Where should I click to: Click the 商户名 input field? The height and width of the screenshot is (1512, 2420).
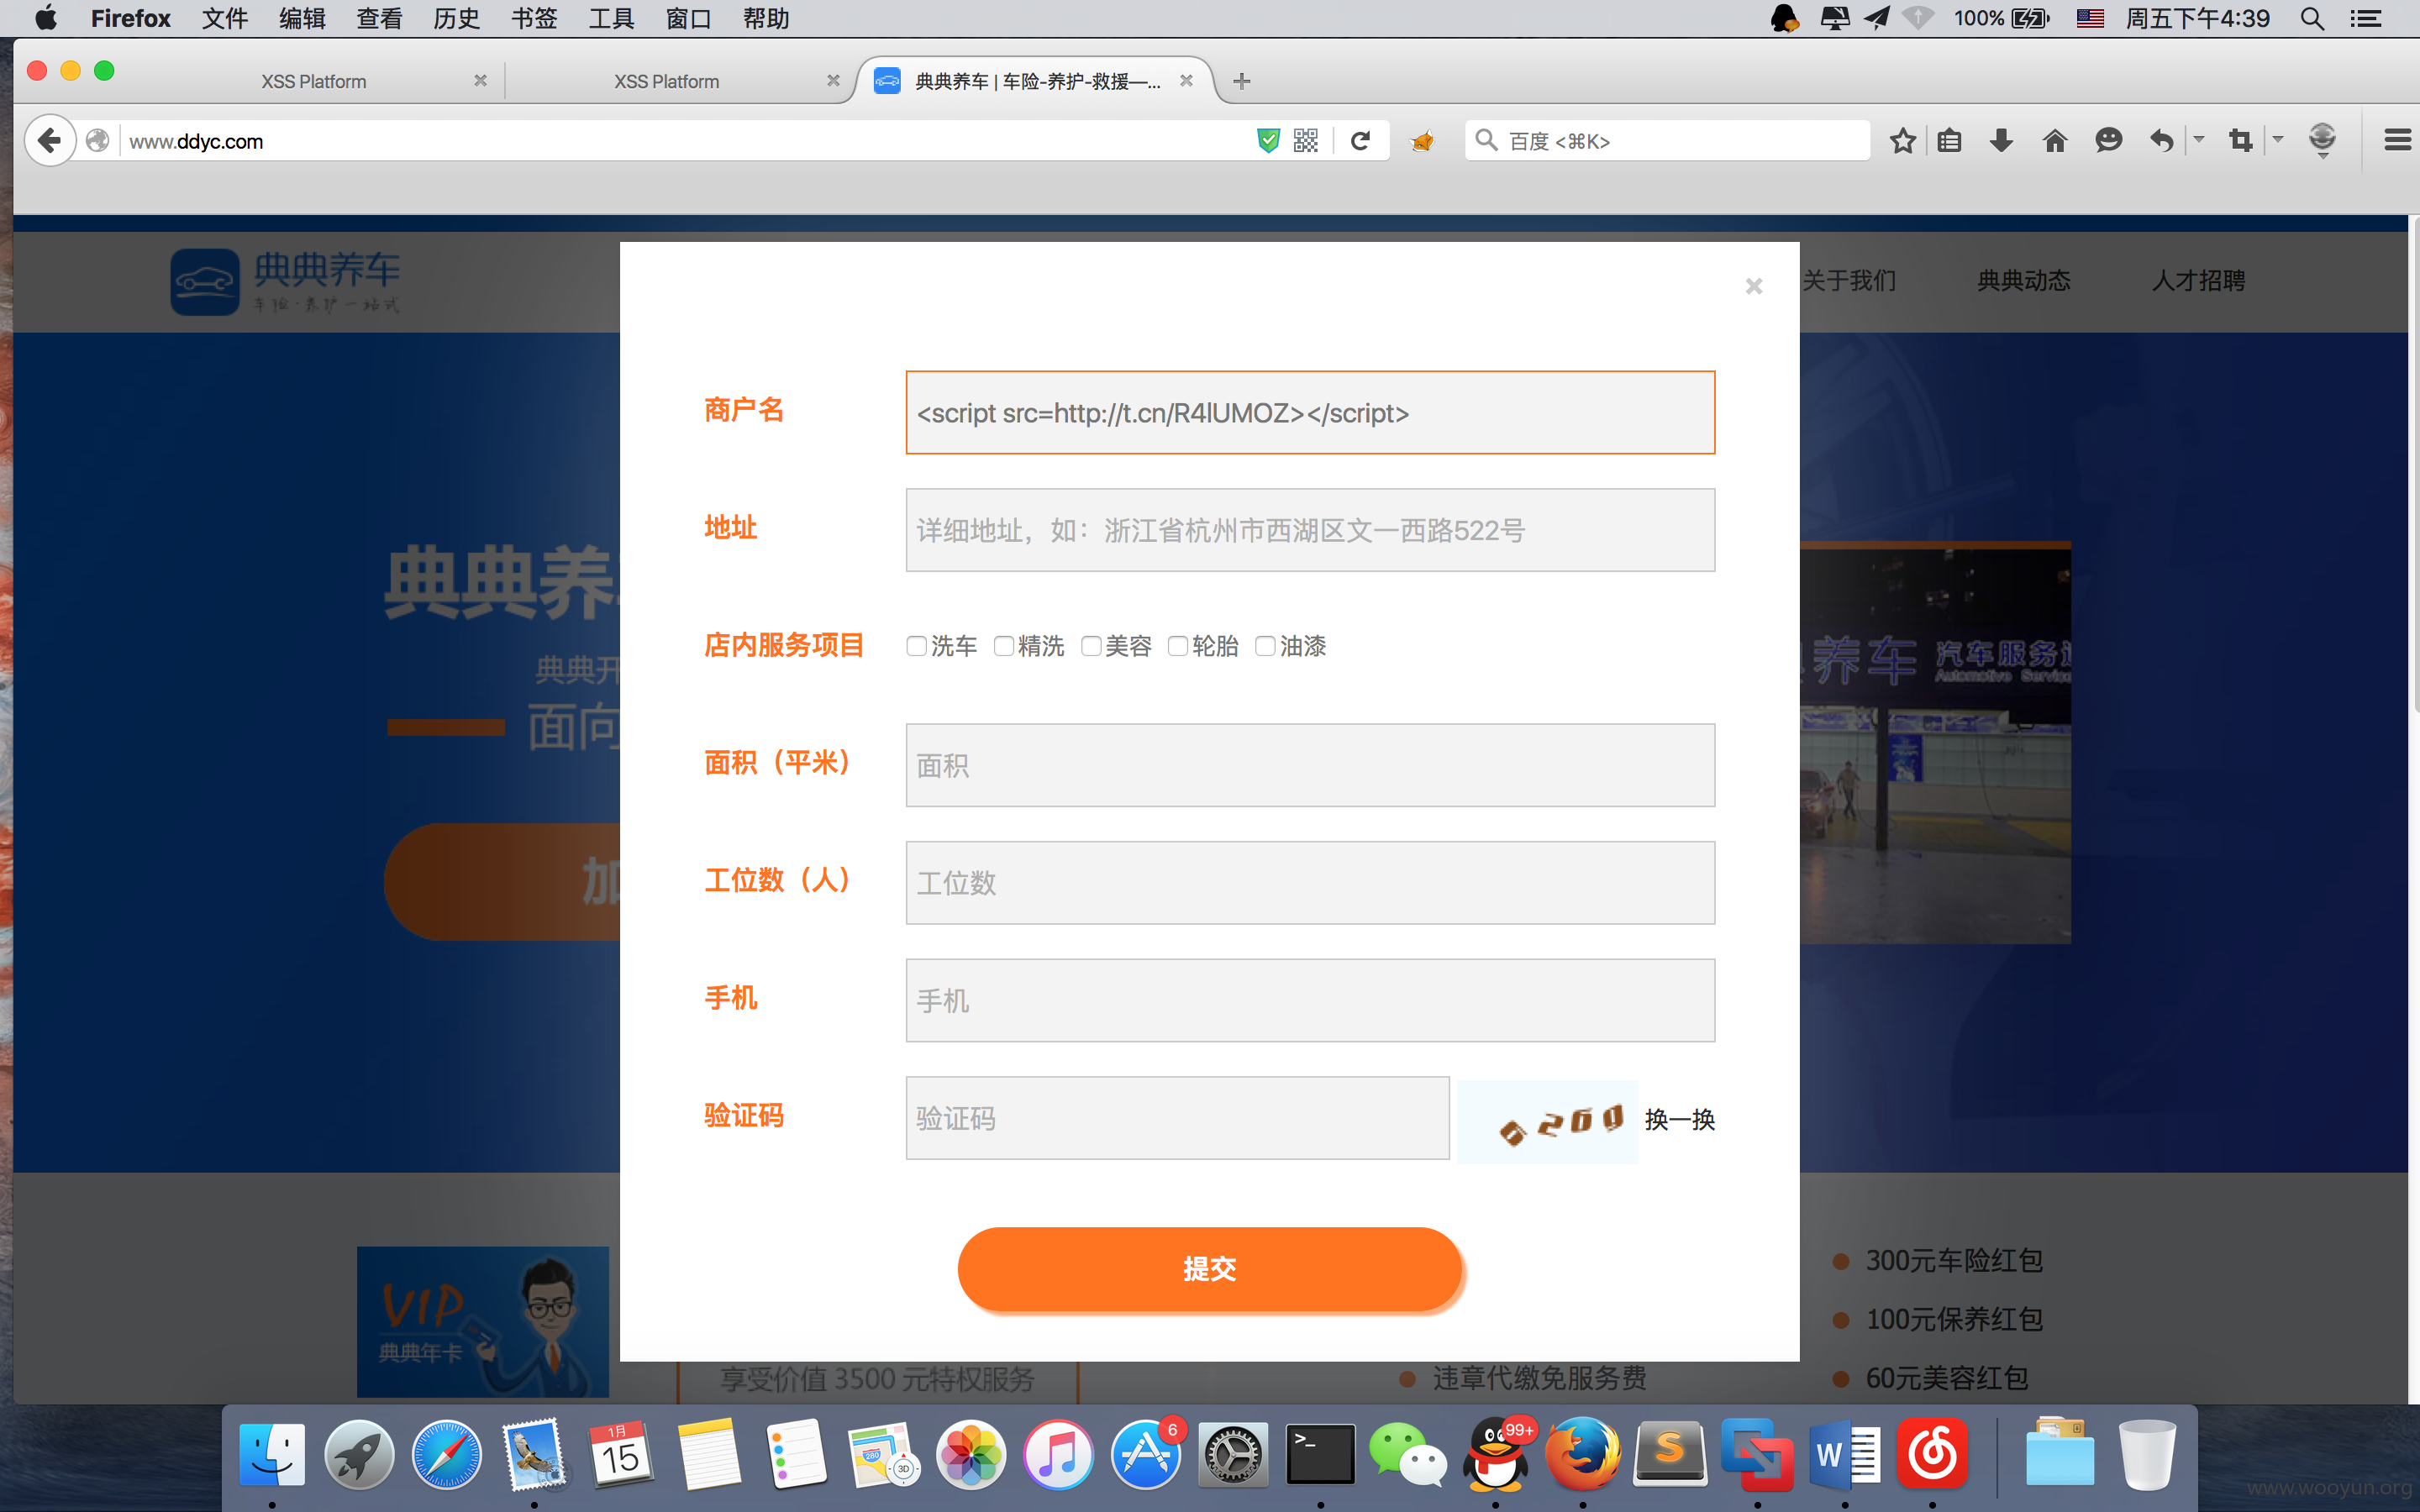(1310, 412)
